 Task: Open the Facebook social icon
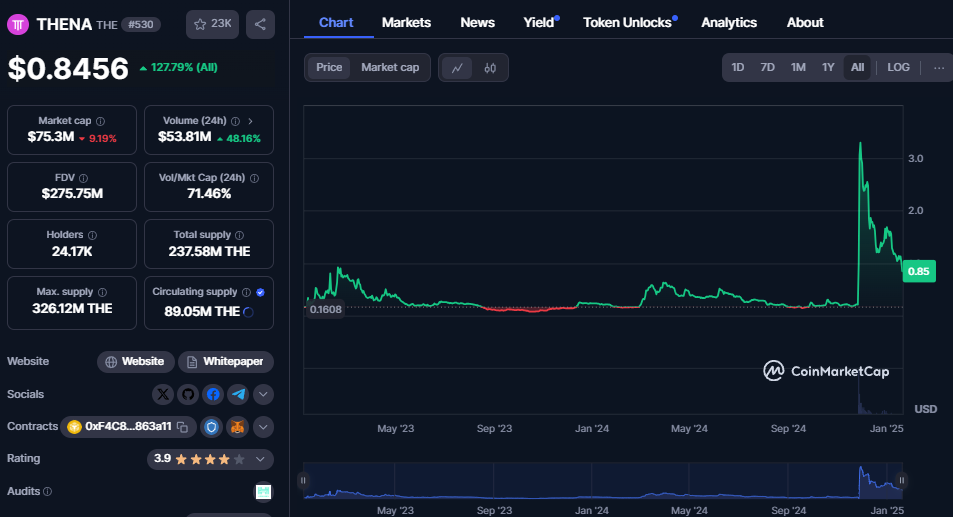pos(213,394)
